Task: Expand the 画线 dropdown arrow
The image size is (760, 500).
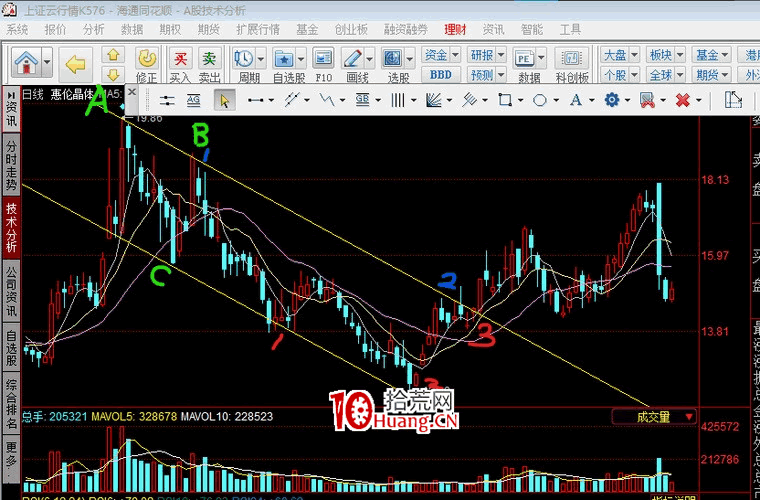Action: (x=370, y=60)
